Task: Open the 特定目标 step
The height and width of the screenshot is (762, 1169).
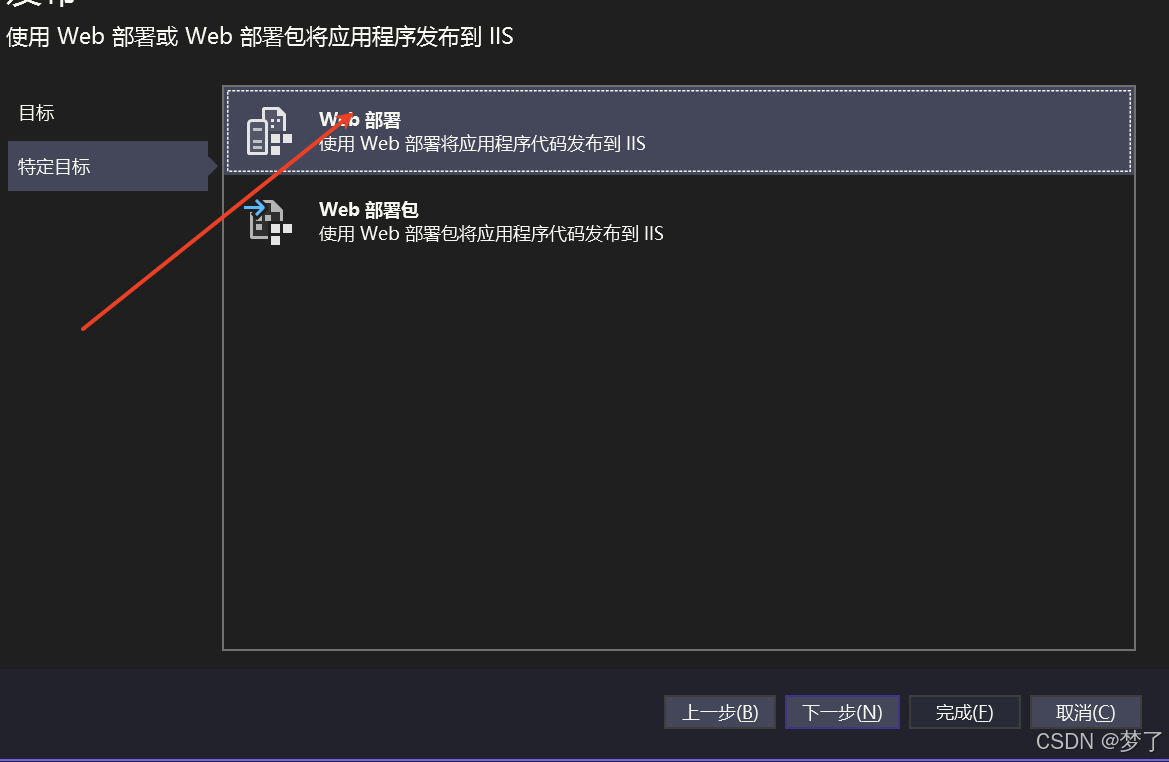Action: coord(108,166)
